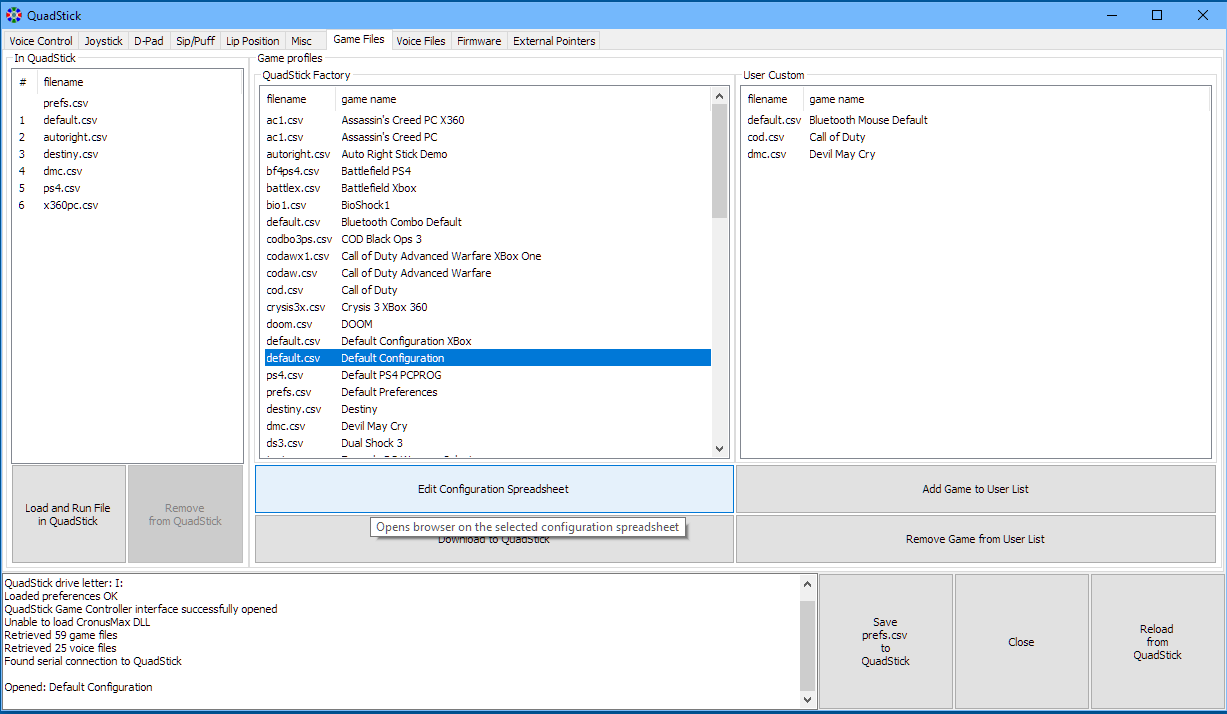
Task: Select DOOM profile in factory list
Action: coord(487,324)
